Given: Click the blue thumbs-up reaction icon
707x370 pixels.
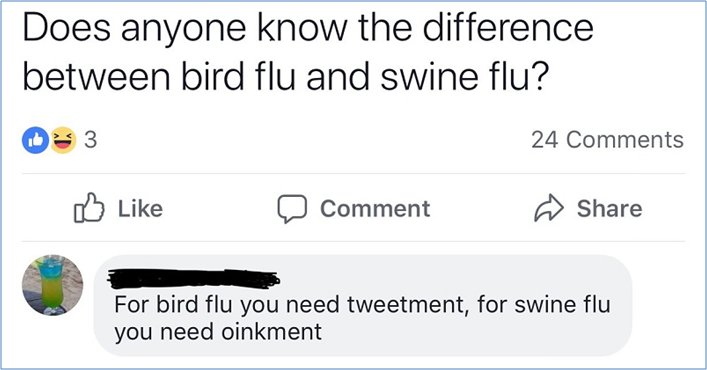Looking at the screenshot, I should tap(35, 140).
